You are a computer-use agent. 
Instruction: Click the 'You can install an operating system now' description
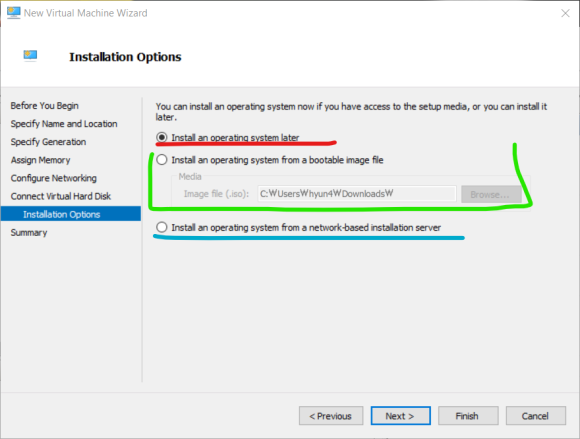[x=351, y=112]
